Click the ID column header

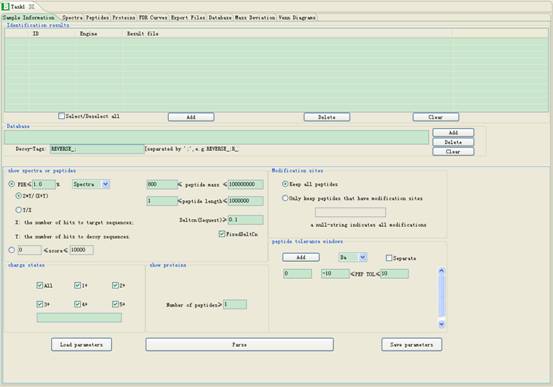[36, 34]
